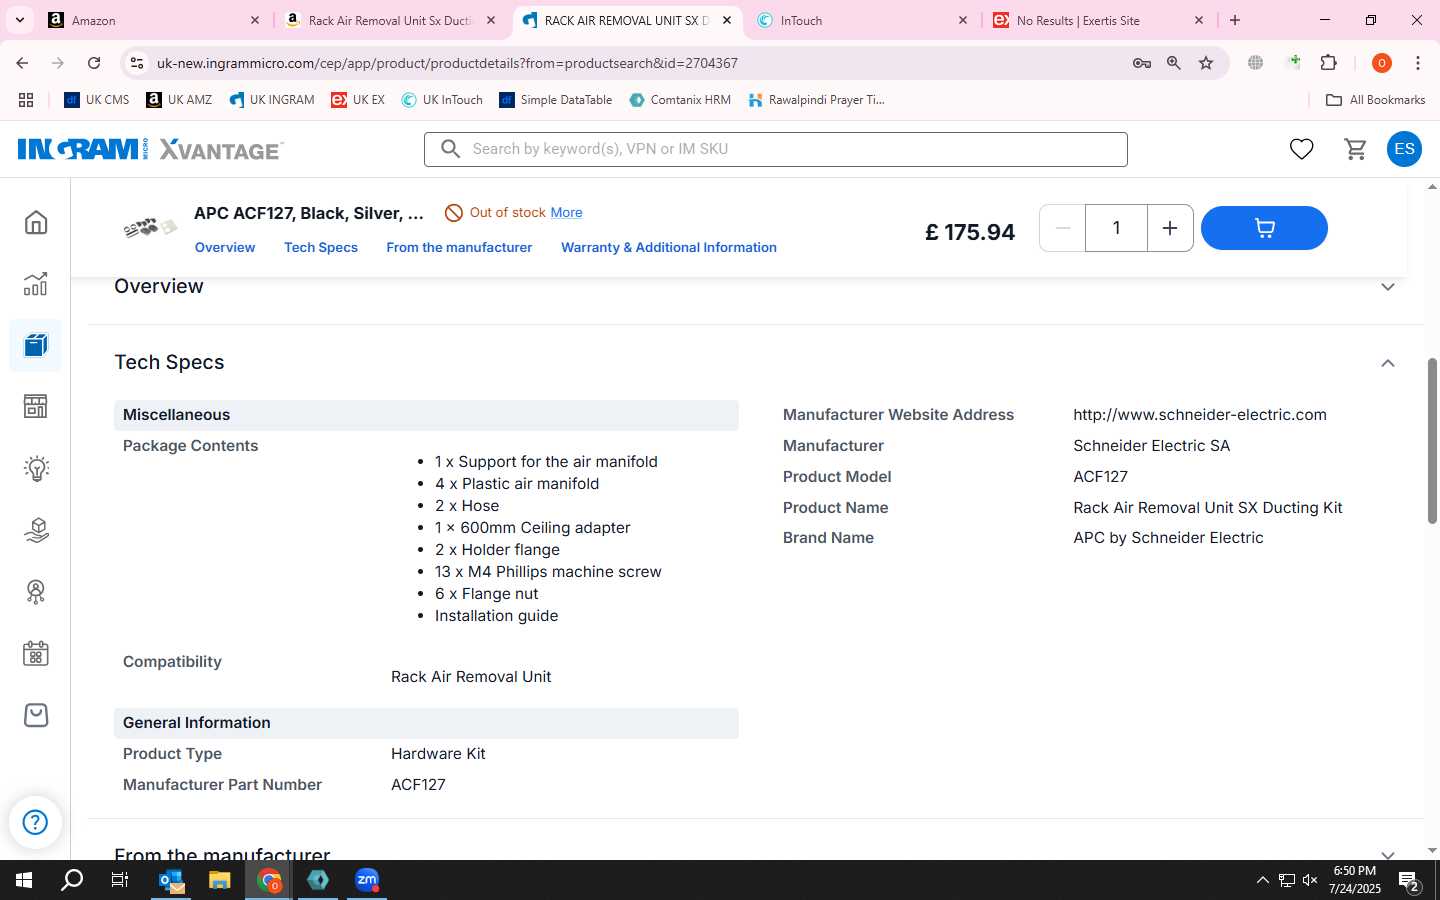This screenshot has width=1440, height=900.
Task: Open the wishlist heart icon
Action: point(1301,149)
